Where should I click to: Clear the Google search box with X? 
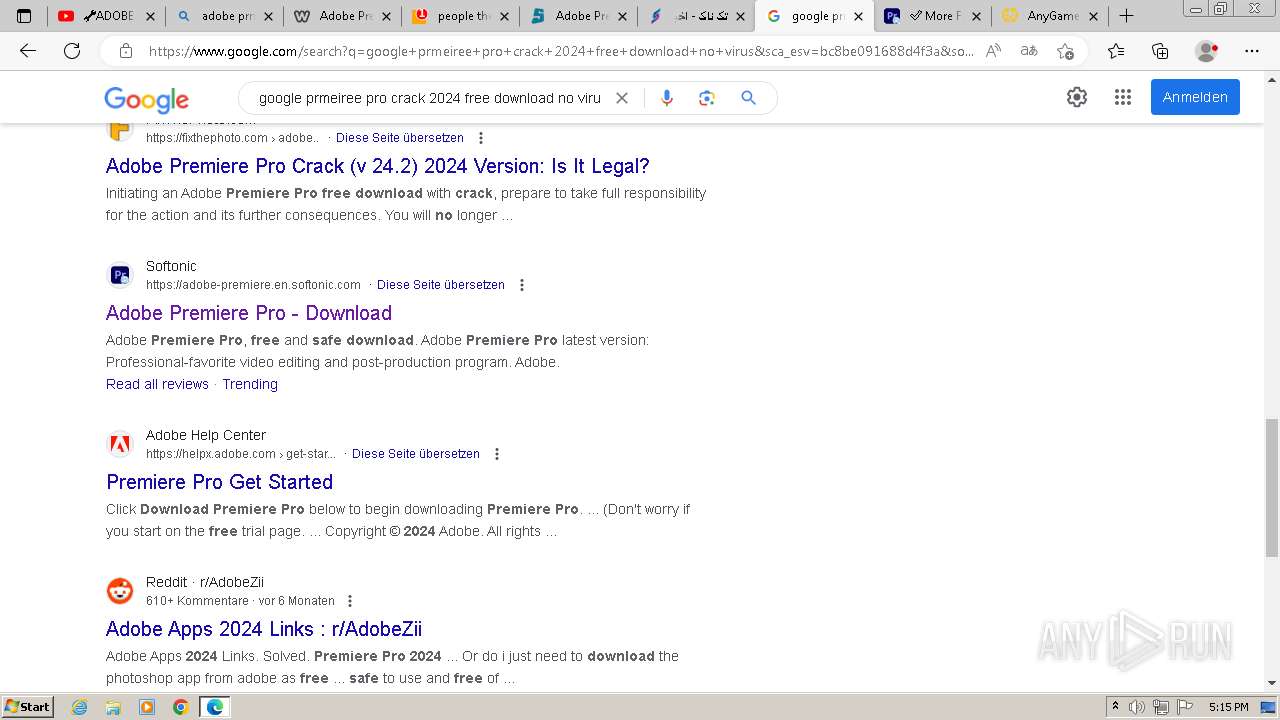coord(622,98)
